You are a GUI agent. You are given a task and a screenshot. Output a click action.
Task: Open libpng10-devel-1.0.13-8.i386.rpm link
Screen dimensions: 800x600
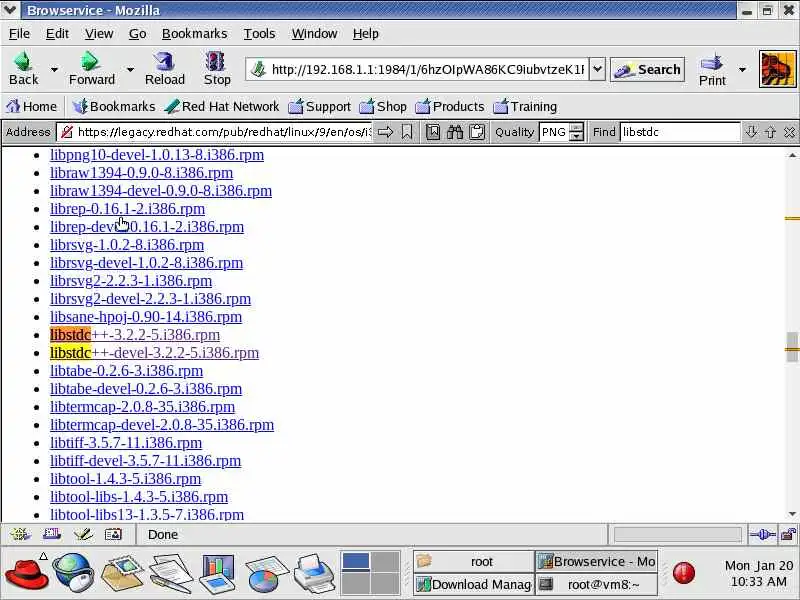(x=157, y=155)
